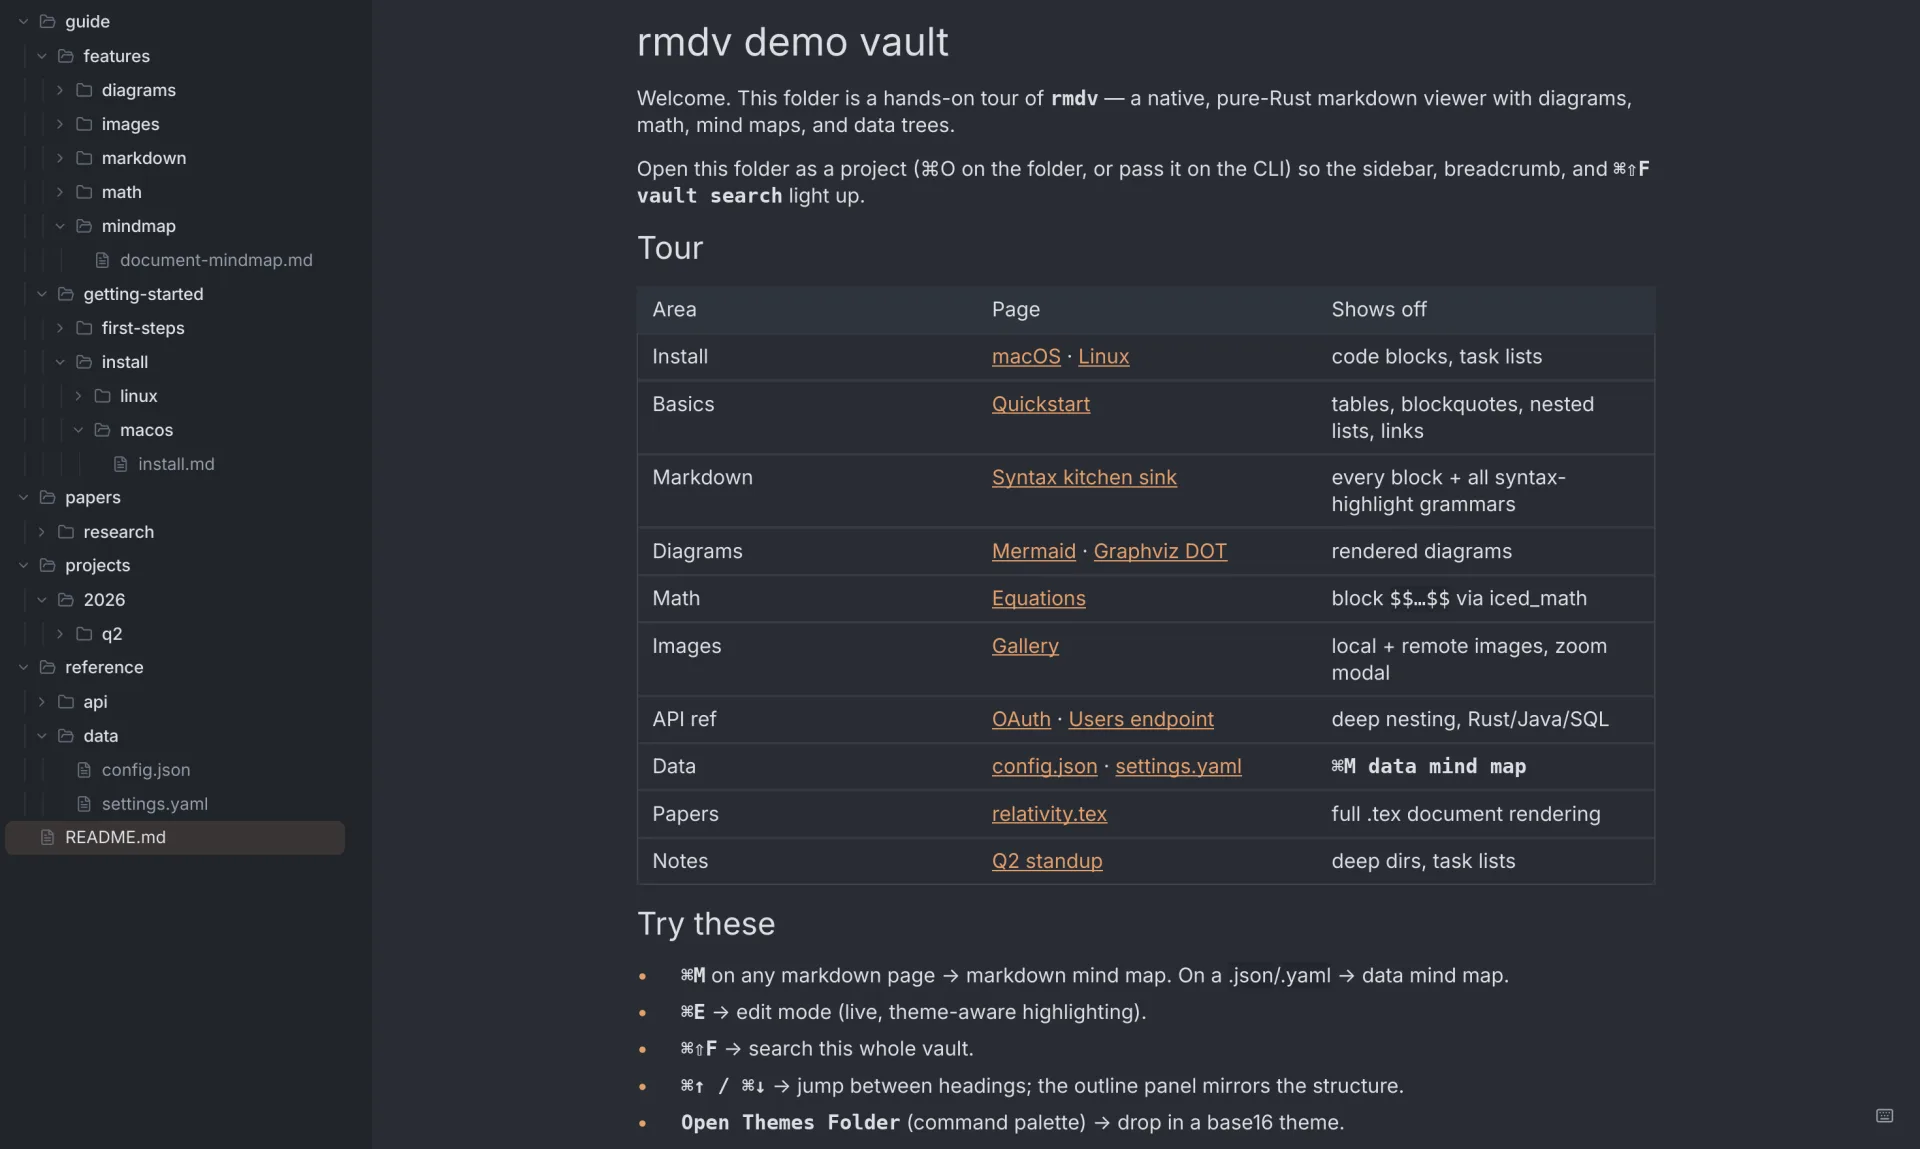This screenshot has height=1149, width=1920.
Task: Click the open folder icon beside features
Action: pyautogui.click(x=66, y=56)
